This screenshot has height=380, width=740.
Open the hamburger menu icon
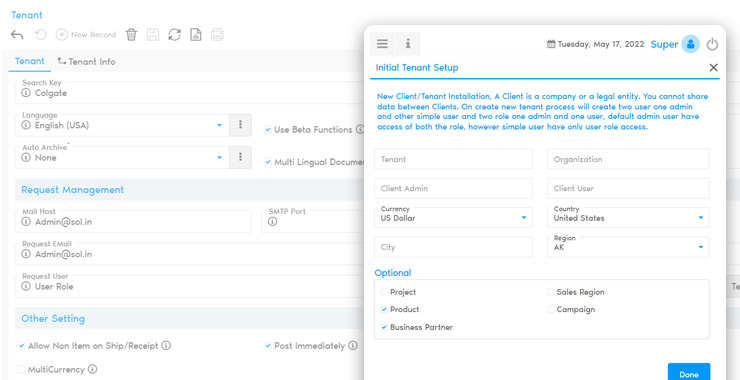(382, 44)
